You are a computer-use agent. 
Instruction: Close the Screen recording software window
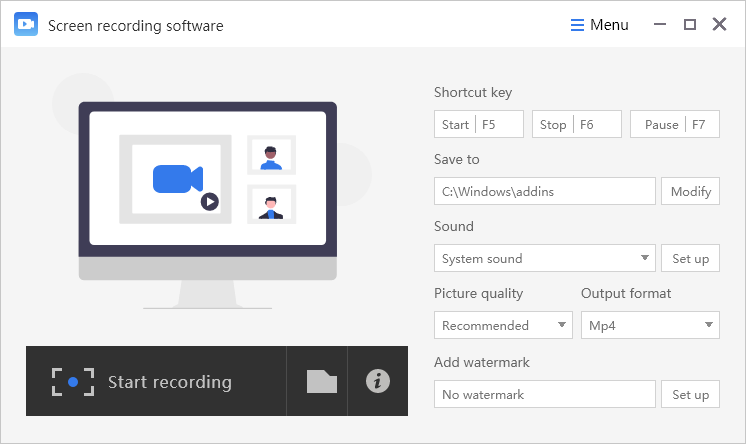[719, 24]
